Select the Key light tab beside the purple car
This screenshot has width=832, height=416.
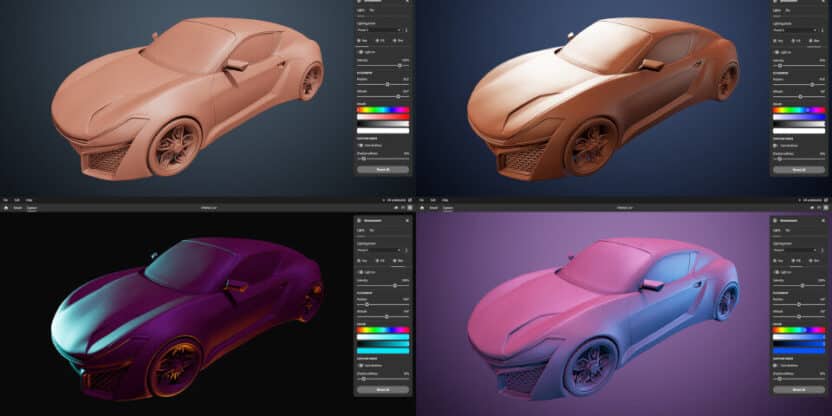point(362,261)
